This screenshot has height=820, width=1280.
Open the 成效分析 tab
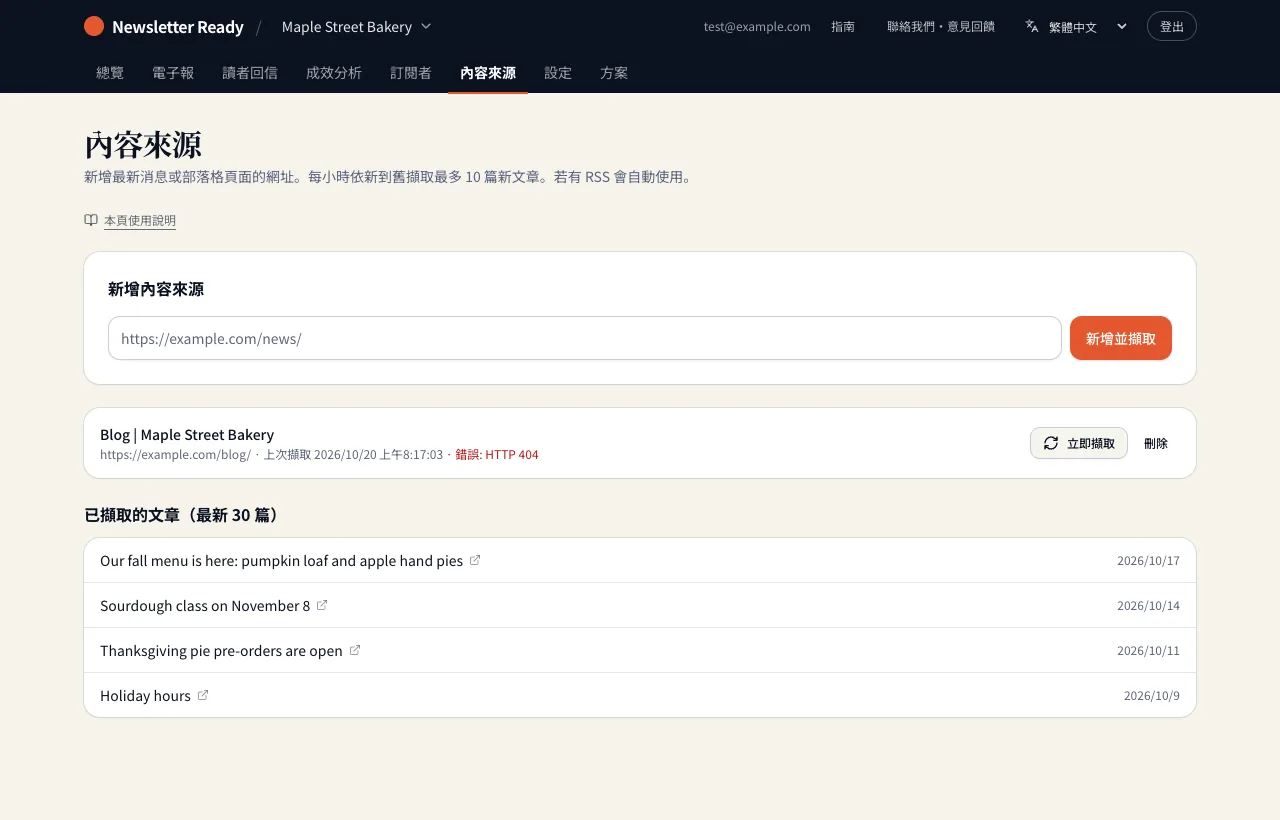[x=334, y=73]
